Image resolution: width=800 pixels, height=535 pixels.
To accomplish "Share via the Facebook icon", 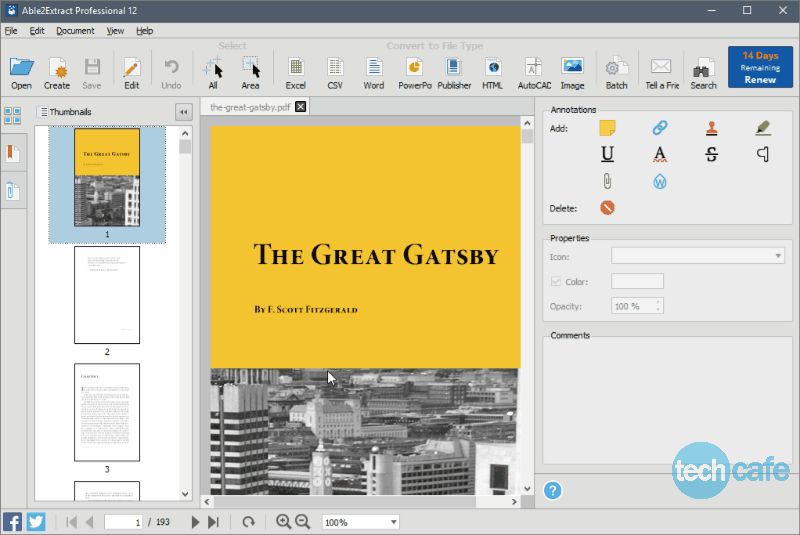I will pos(12,522).
